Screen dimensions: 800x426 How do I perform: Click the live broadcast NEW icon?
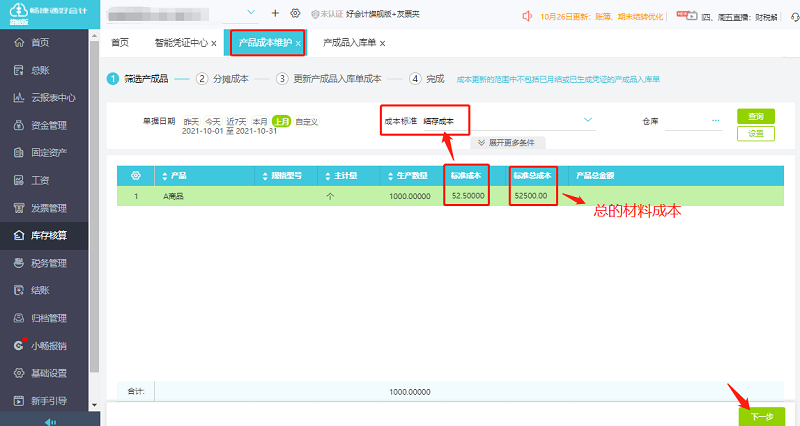(x=687, y=15)
